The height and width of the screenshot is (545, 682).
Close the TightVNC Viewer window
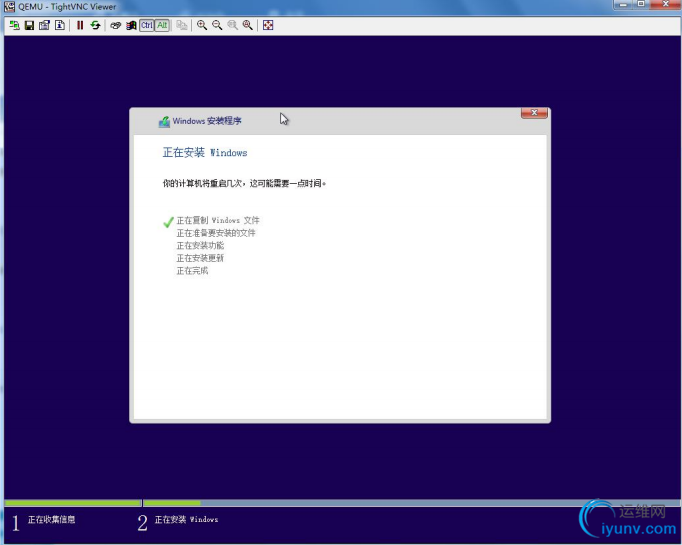(666, 4)
